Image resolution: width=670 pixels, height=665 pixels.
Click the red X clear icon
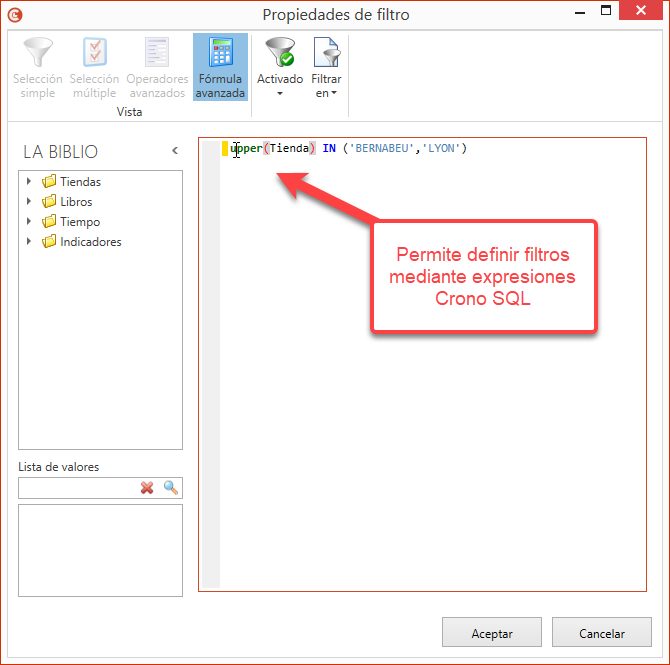147,487
